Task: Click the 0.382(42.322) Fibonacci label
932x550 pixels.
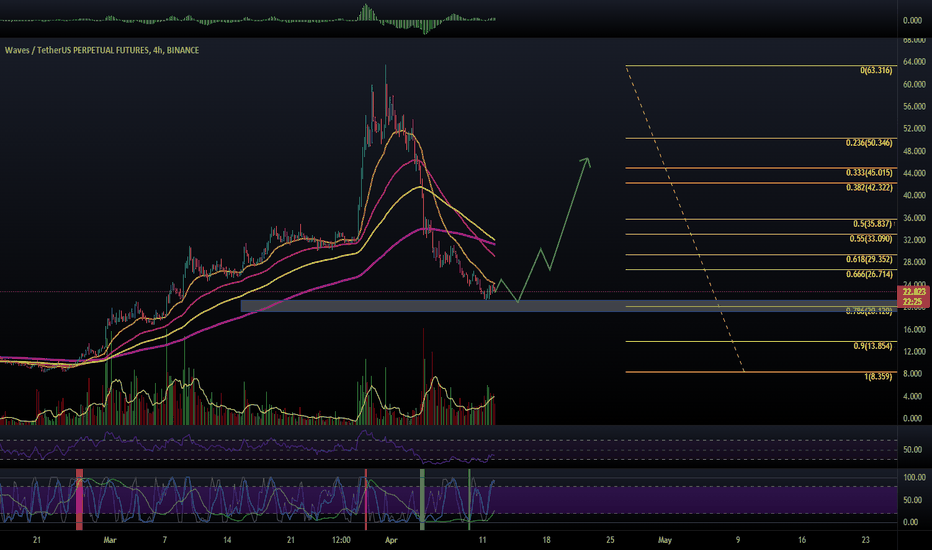Action: 869,187
